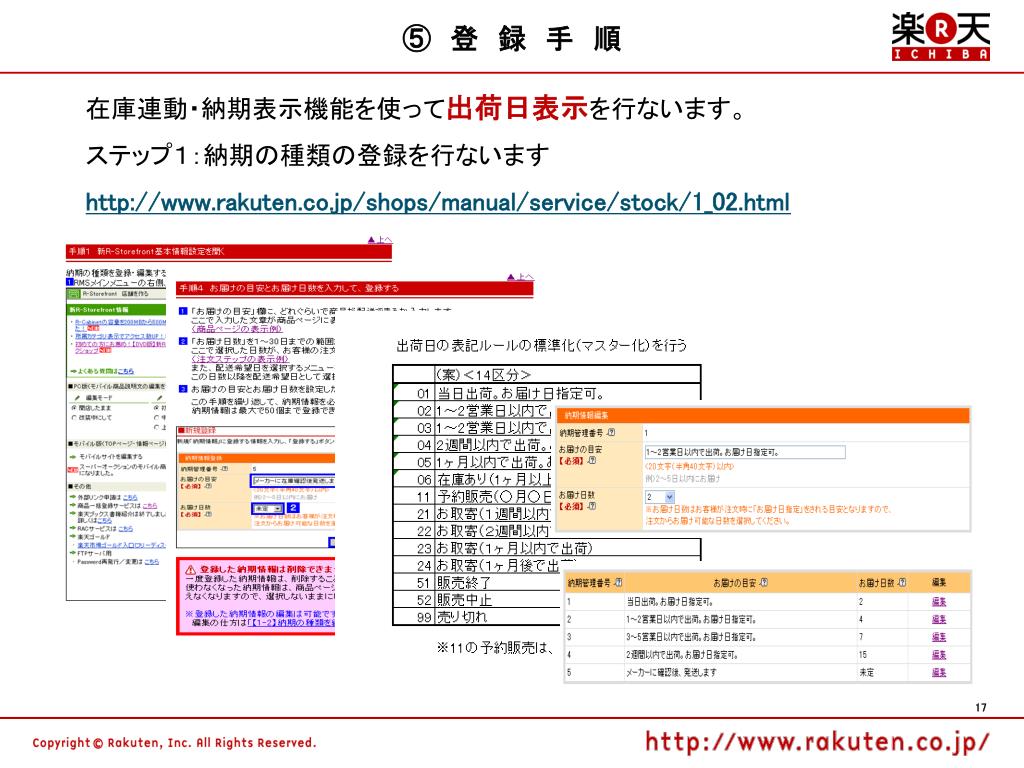
Task: Click the blue number 2 marker beside 未定 dropdown
Action: (x=294, y=507)
